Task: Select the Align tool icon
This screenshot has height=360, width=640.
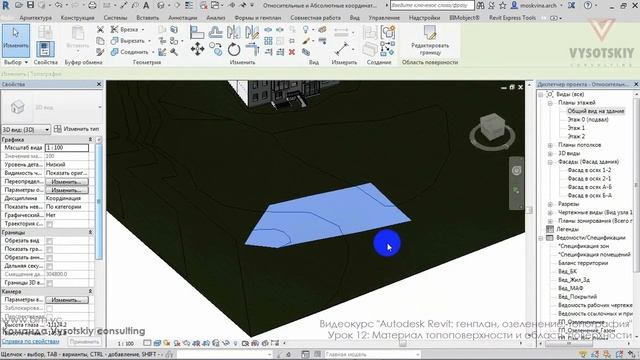Action: pyautogui.click(x=197, y=32)
